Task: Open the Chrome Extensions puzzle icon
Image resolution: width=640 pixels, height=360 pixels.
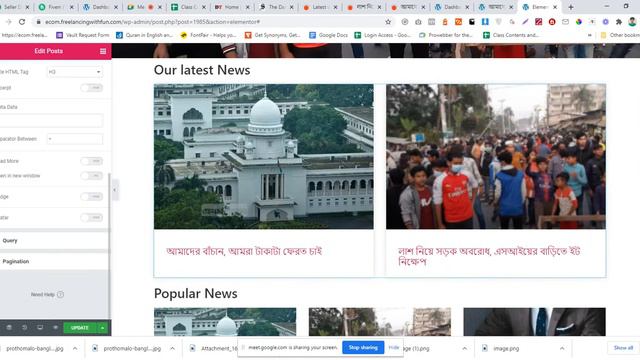Action: pos(619,22)
